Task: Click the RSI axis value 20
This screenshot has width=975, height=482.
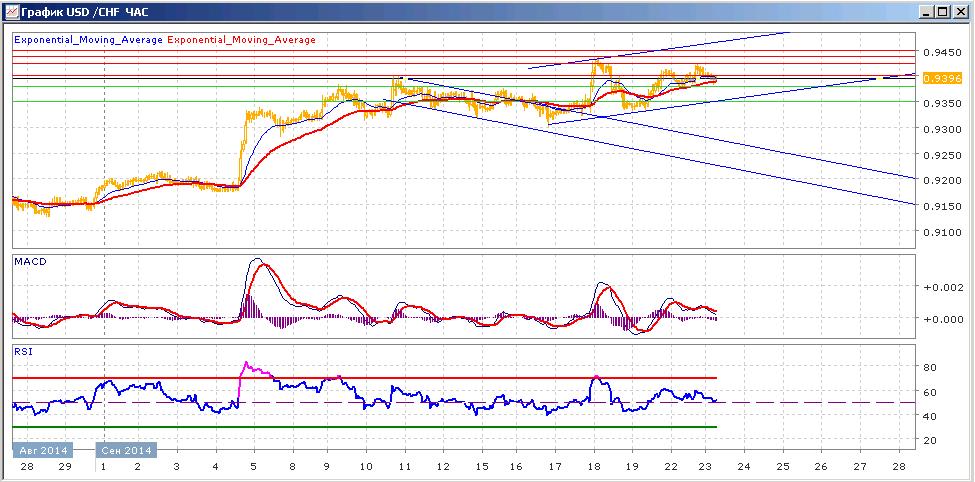Action: click(x=930, y=440)
